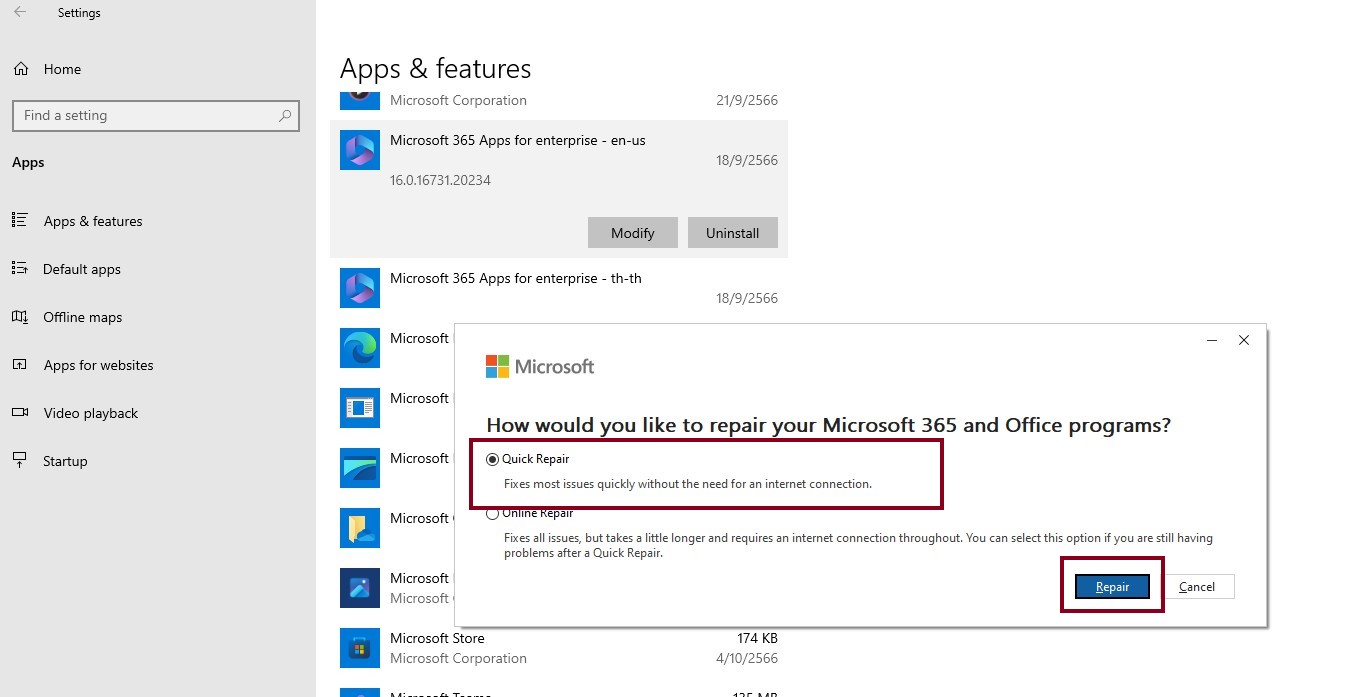Click the magnifier icon in search box
Screen dimensions: 1353x697
pos(285,116)
